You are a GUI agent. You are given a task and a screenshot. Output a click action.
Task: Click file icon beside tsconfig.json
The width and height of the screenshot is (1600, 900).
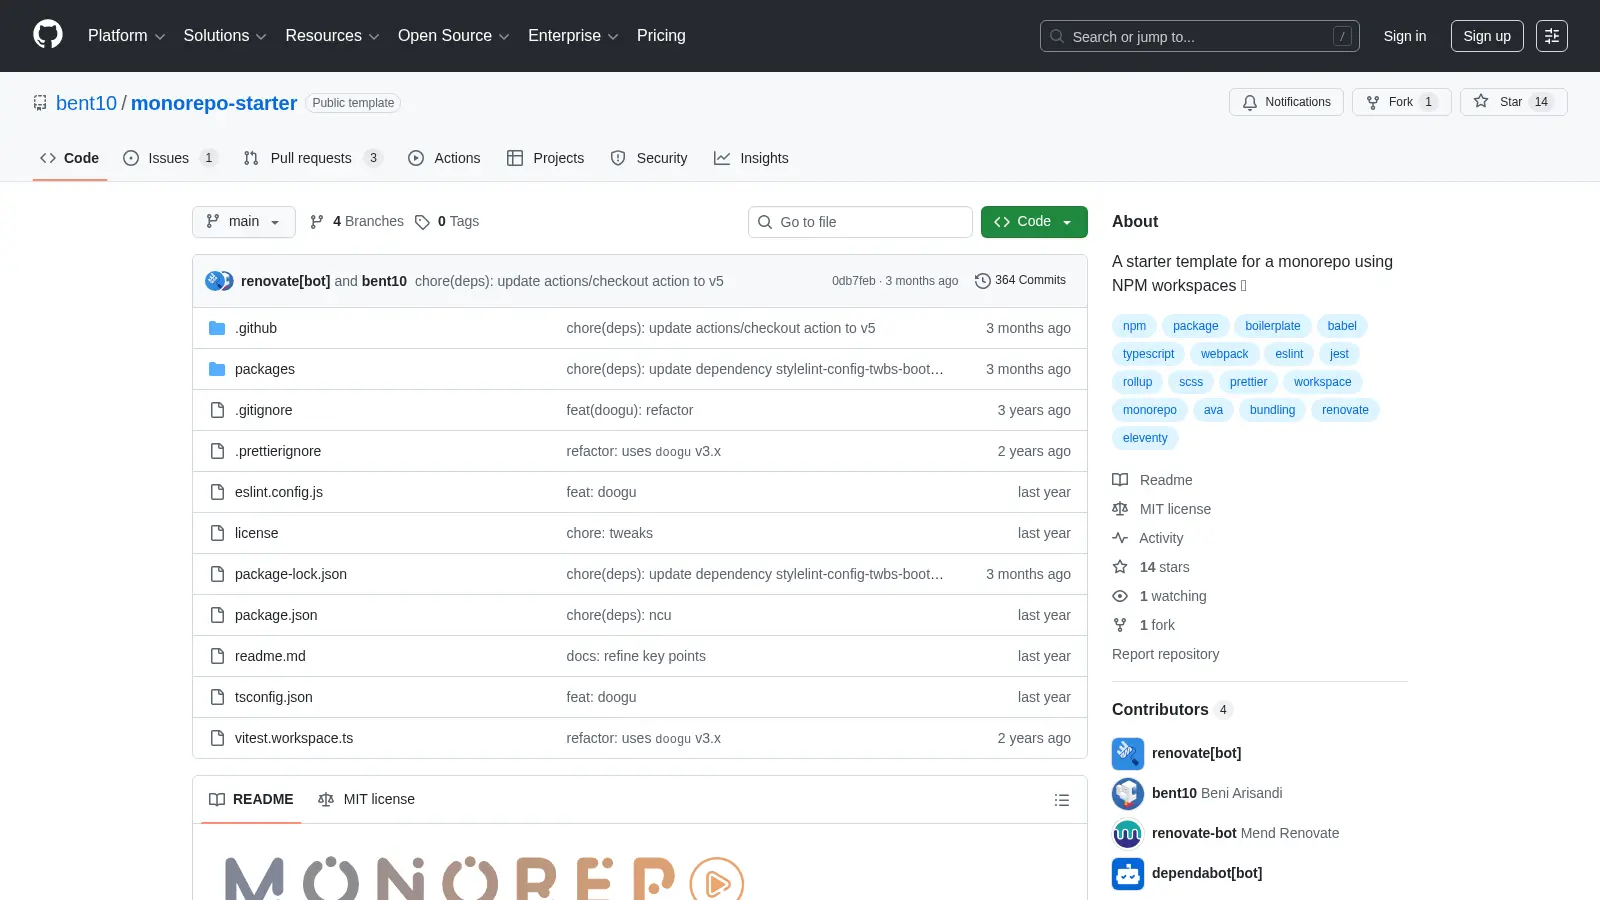pyautogui.click(x=217, y=697)
